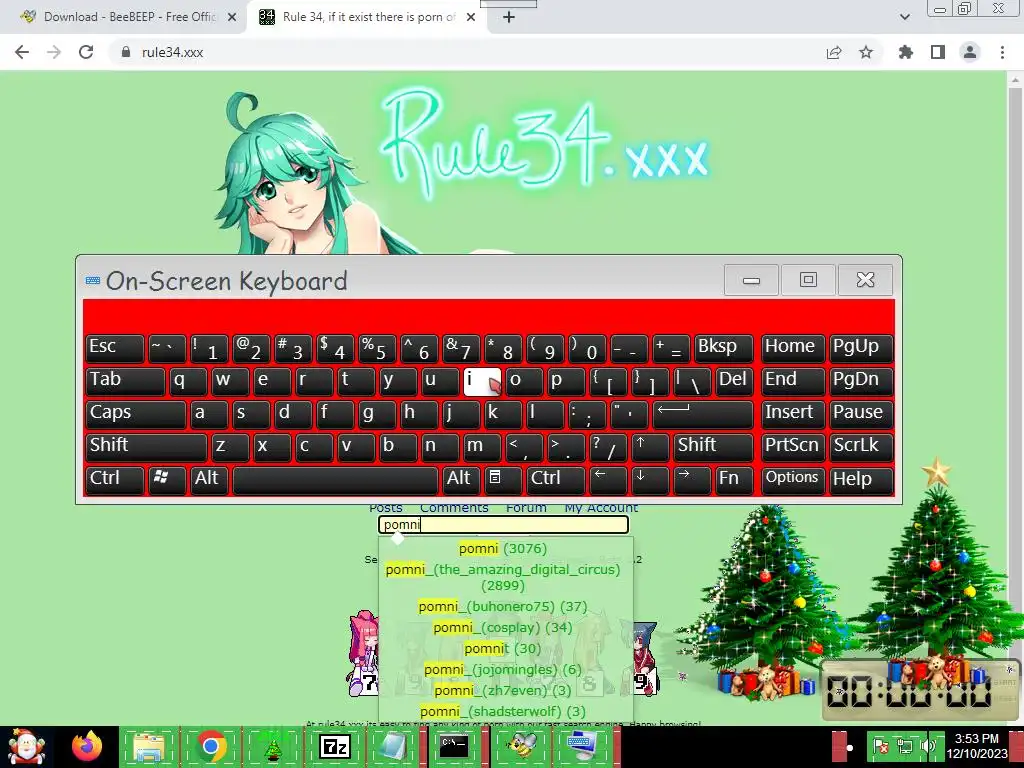Click the Del key on keyboard
This screenshot has width=1024, height=768.
click(734, 381)
